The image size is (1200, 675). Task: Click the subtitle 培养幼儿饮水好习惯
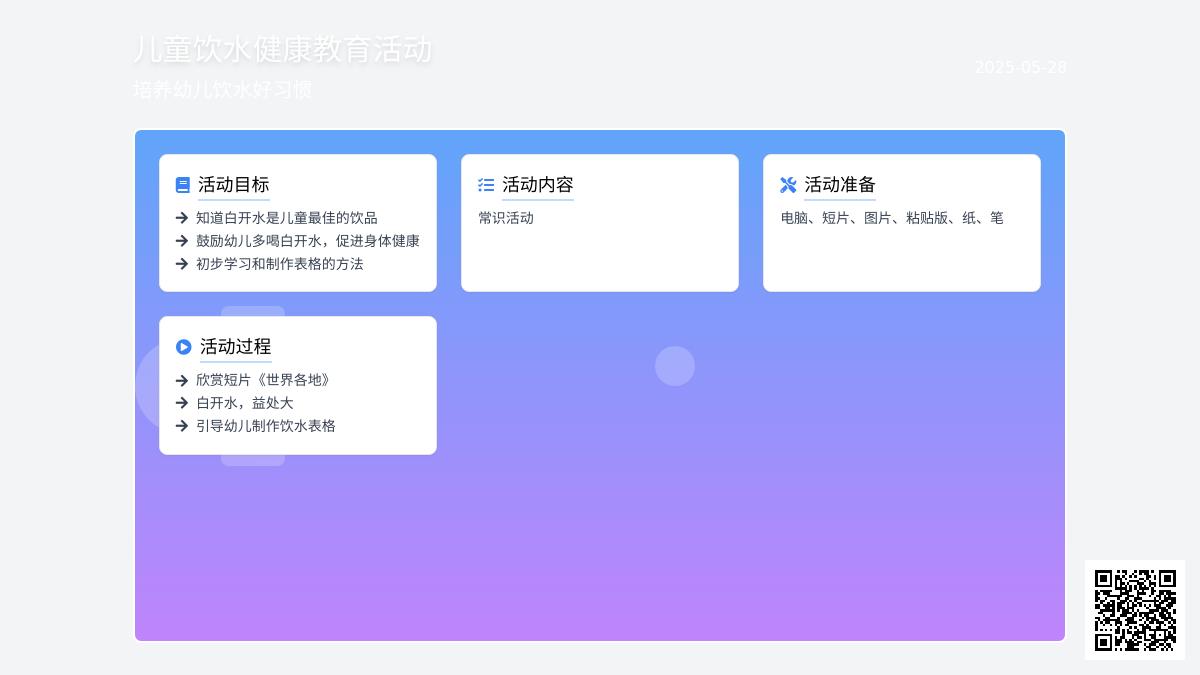click(223, 90)
